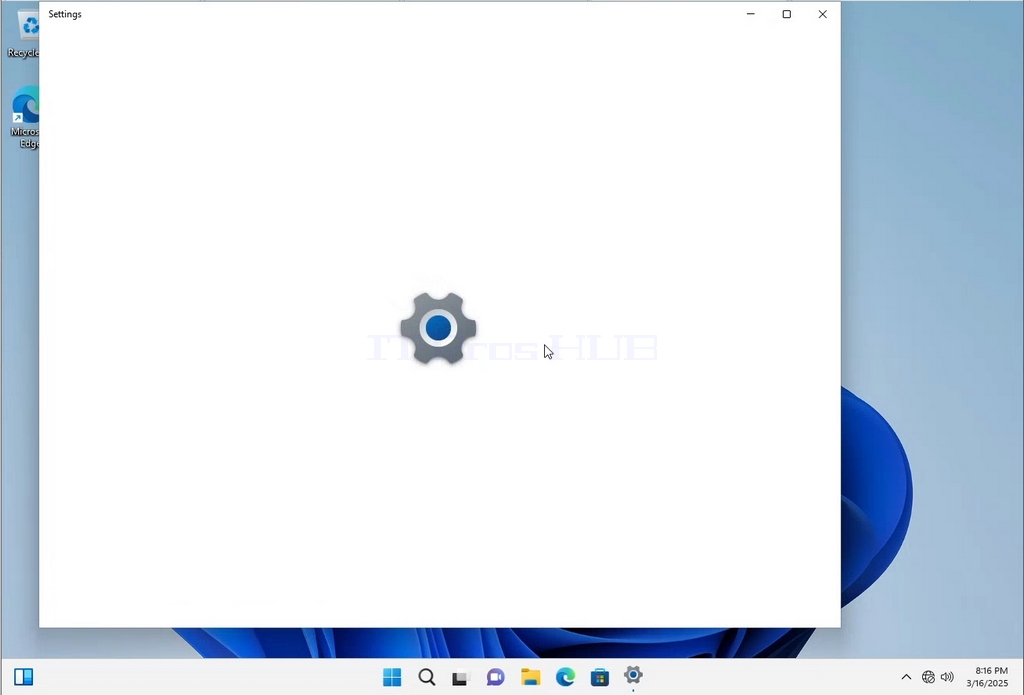Open the Windows Start menu

pyautogui.click(x=392, y=677)
